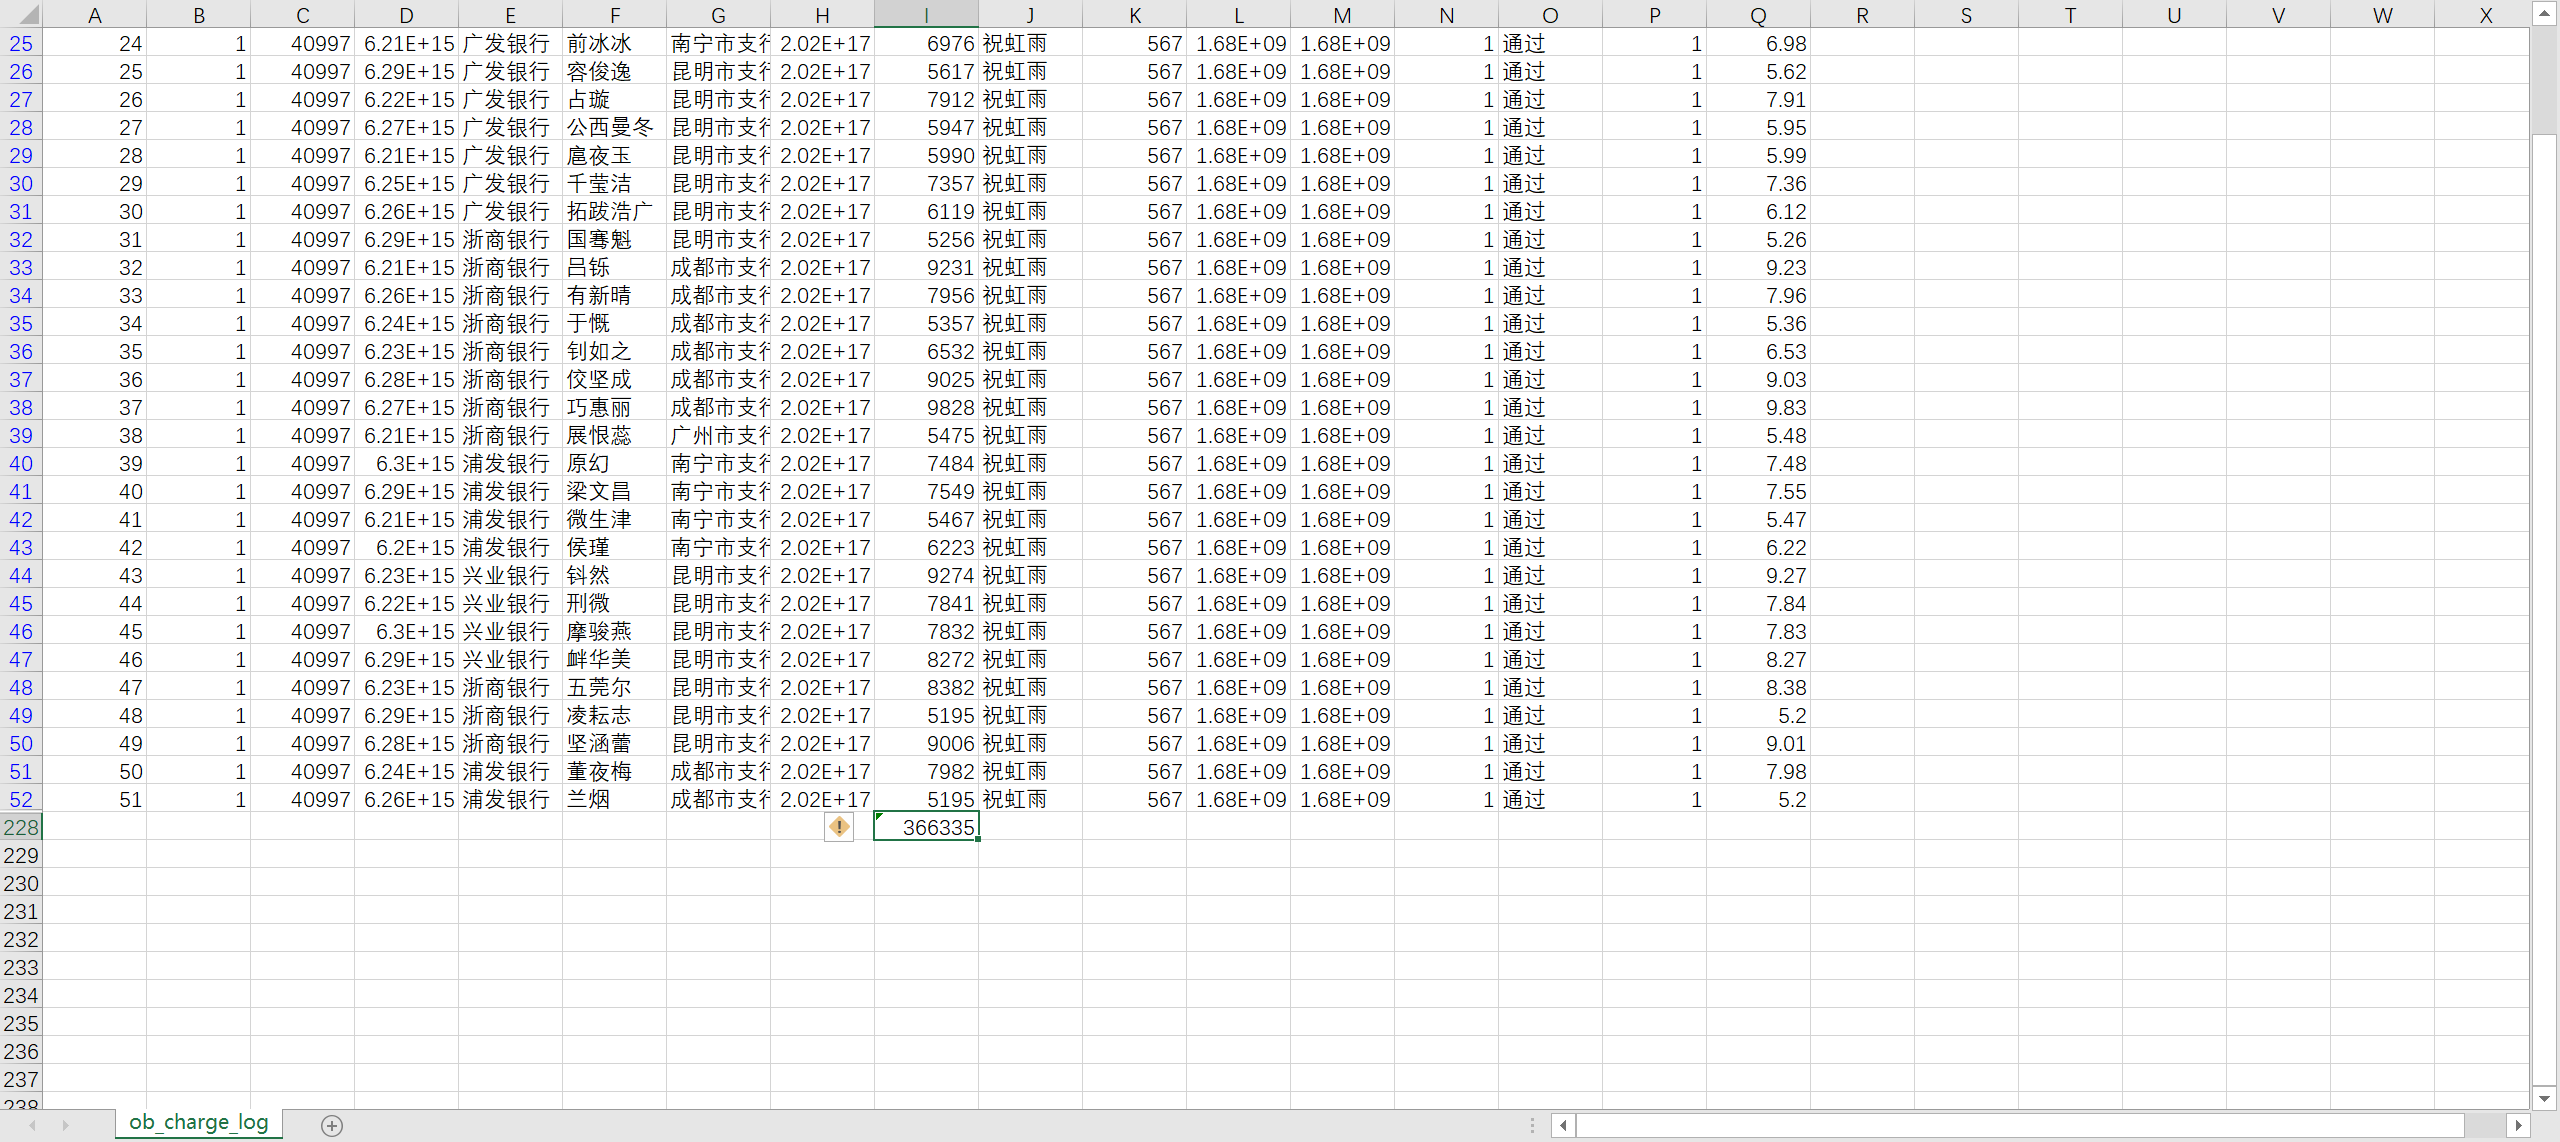Add a new sheet with plus icon

332,1125
